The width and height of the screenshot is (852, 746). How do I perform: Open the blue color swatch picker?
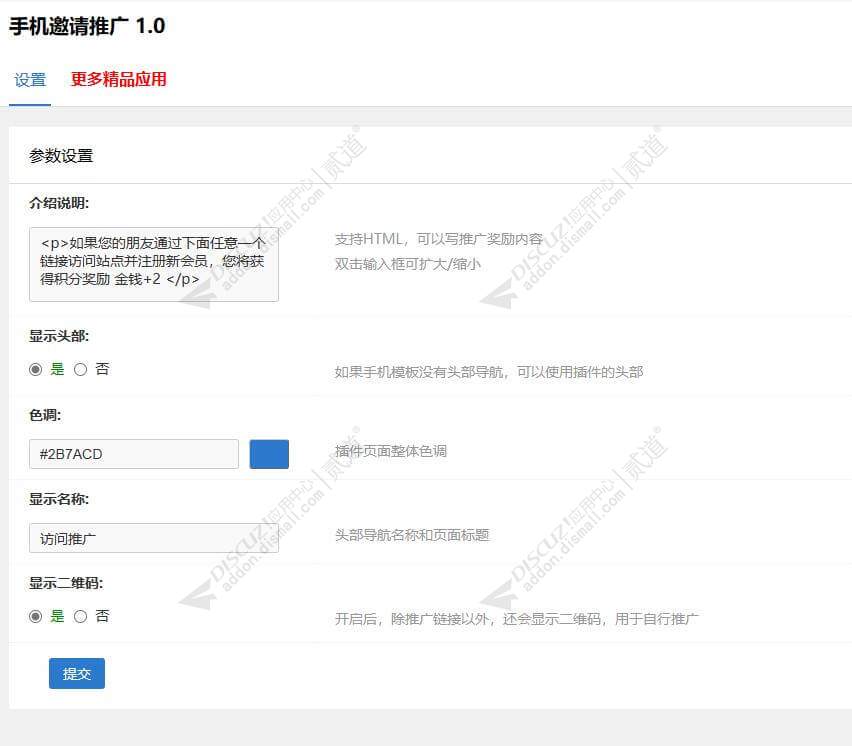click(269, 454)
